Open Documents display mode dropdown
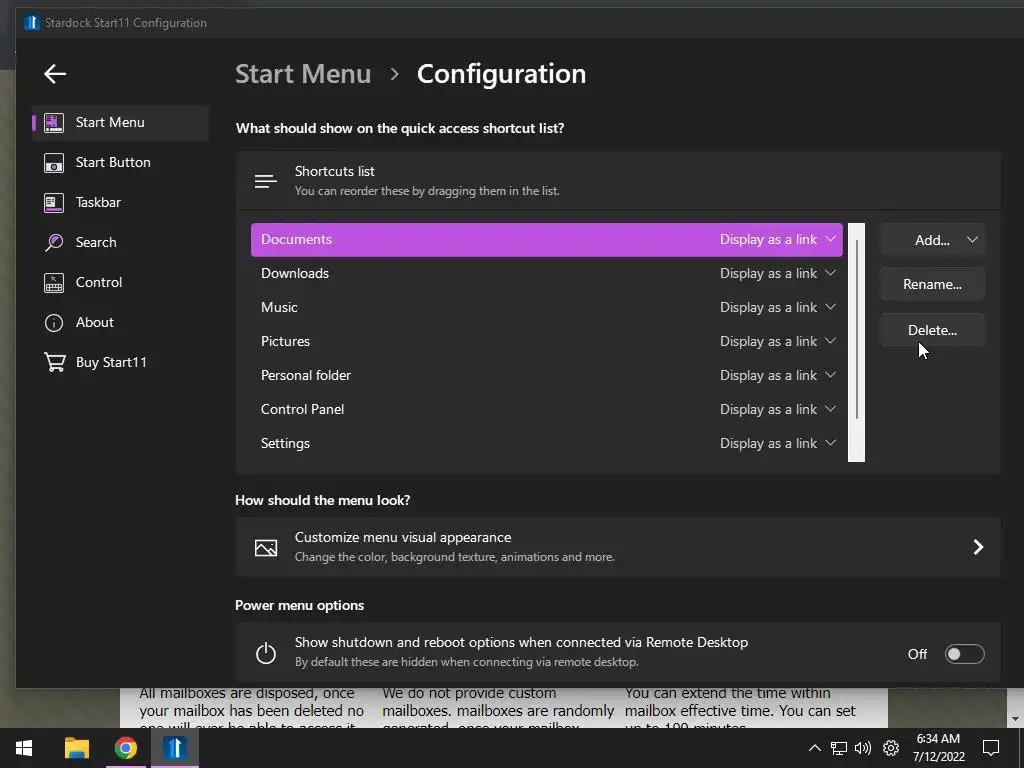1024x768 pixels. point(777,240)
